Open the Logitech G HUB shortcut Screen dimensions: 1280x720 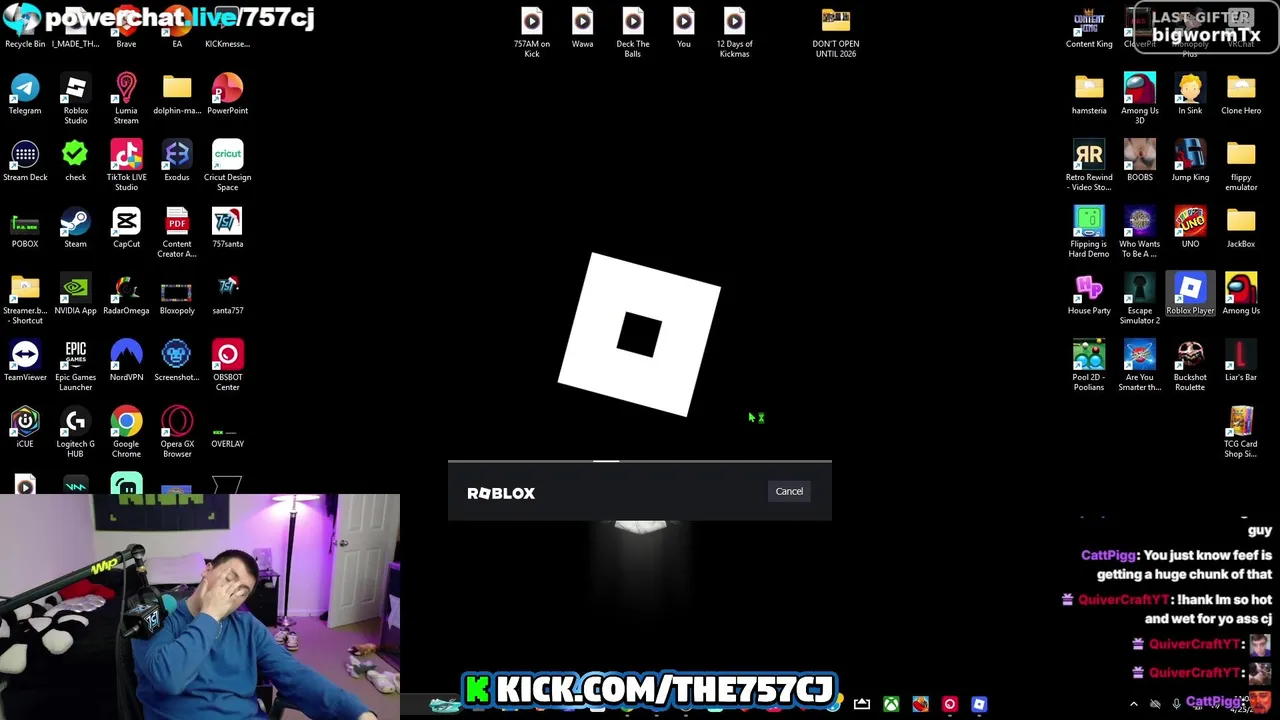[75, 432]
